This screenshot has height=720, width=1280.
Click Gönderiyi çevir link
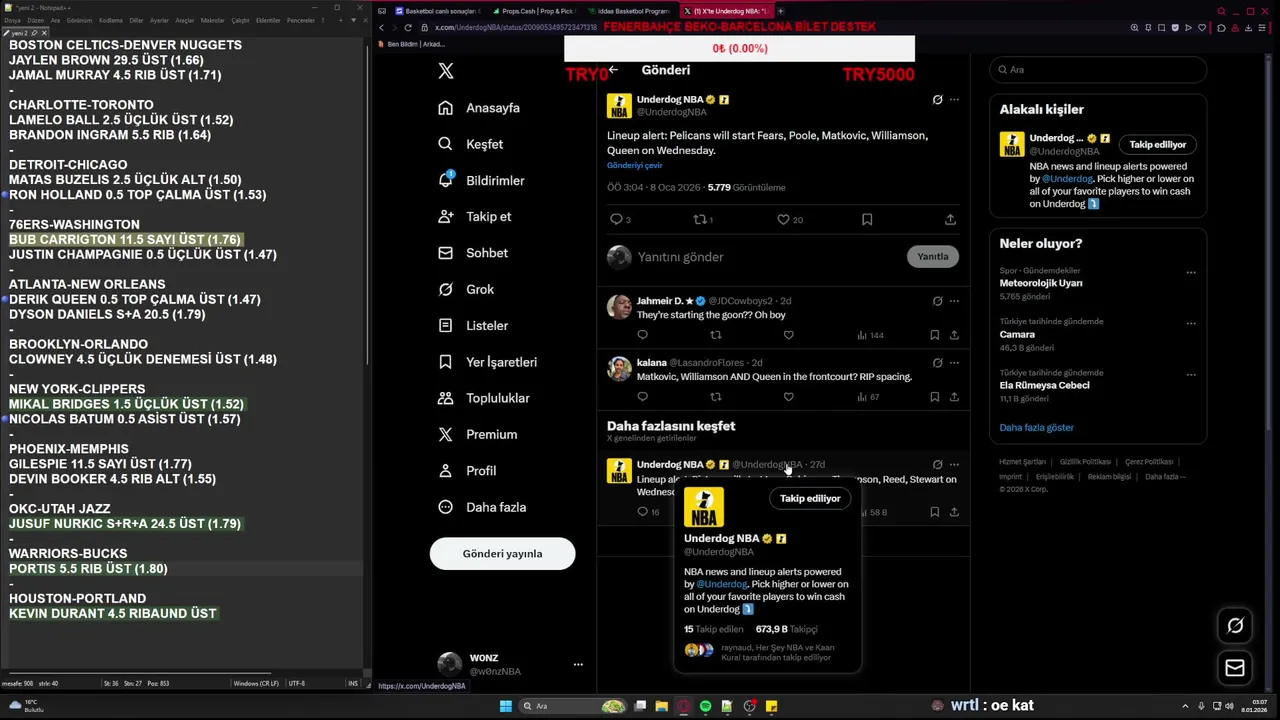635,165
